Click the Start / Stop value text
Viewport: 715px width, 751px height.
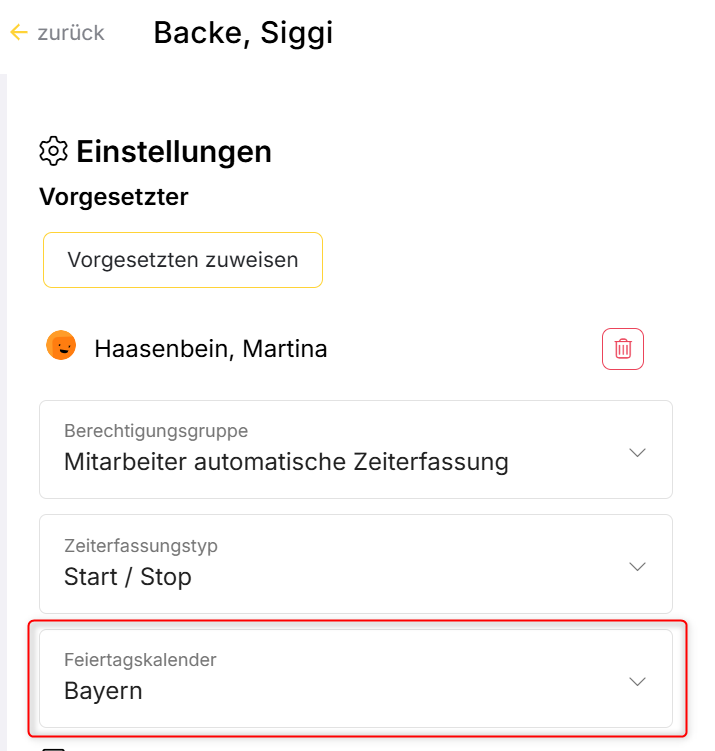tap(127, 577)
